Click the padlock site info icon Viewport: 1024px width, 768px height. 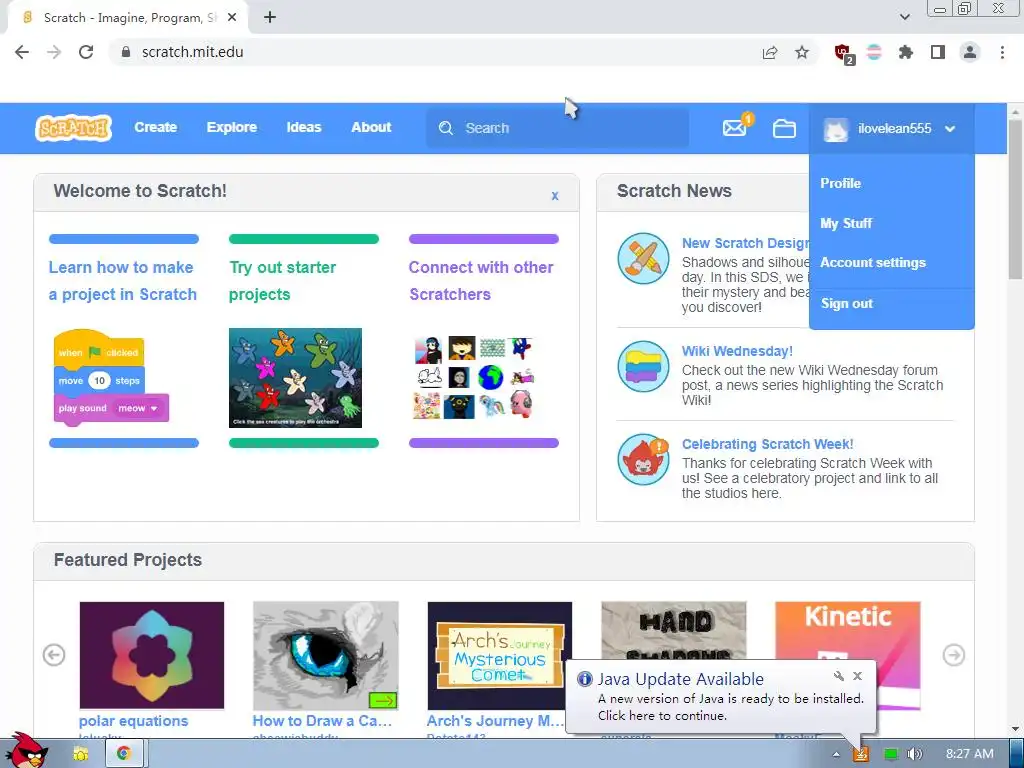click(x=126, y=52)
